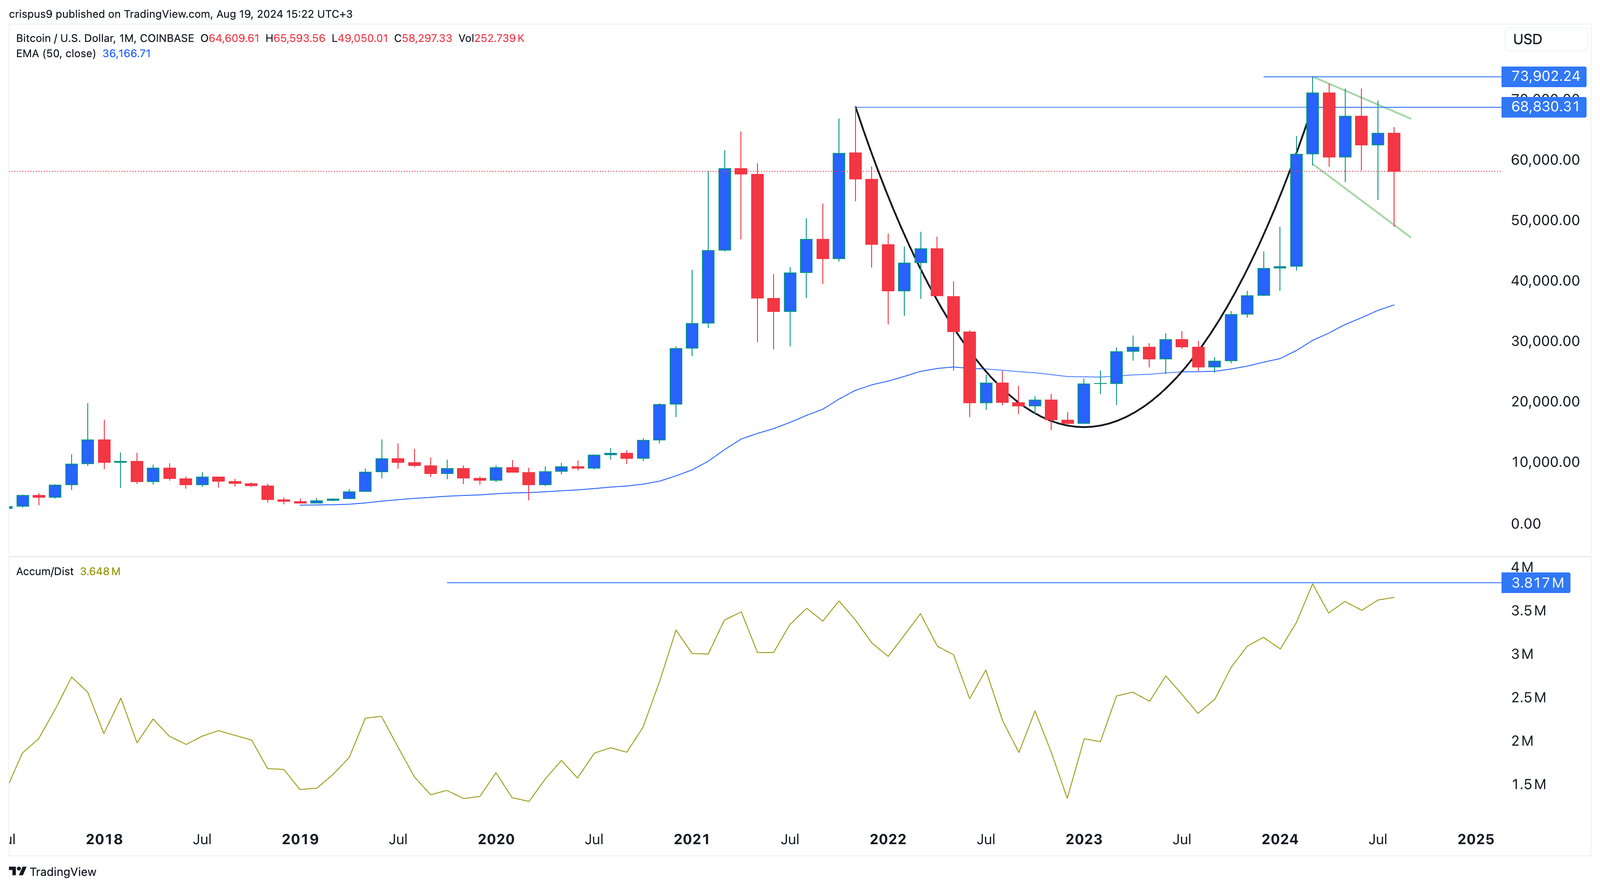
Task: Click the 20,000.00 price axis label
Action: [x=1545, y=401]
